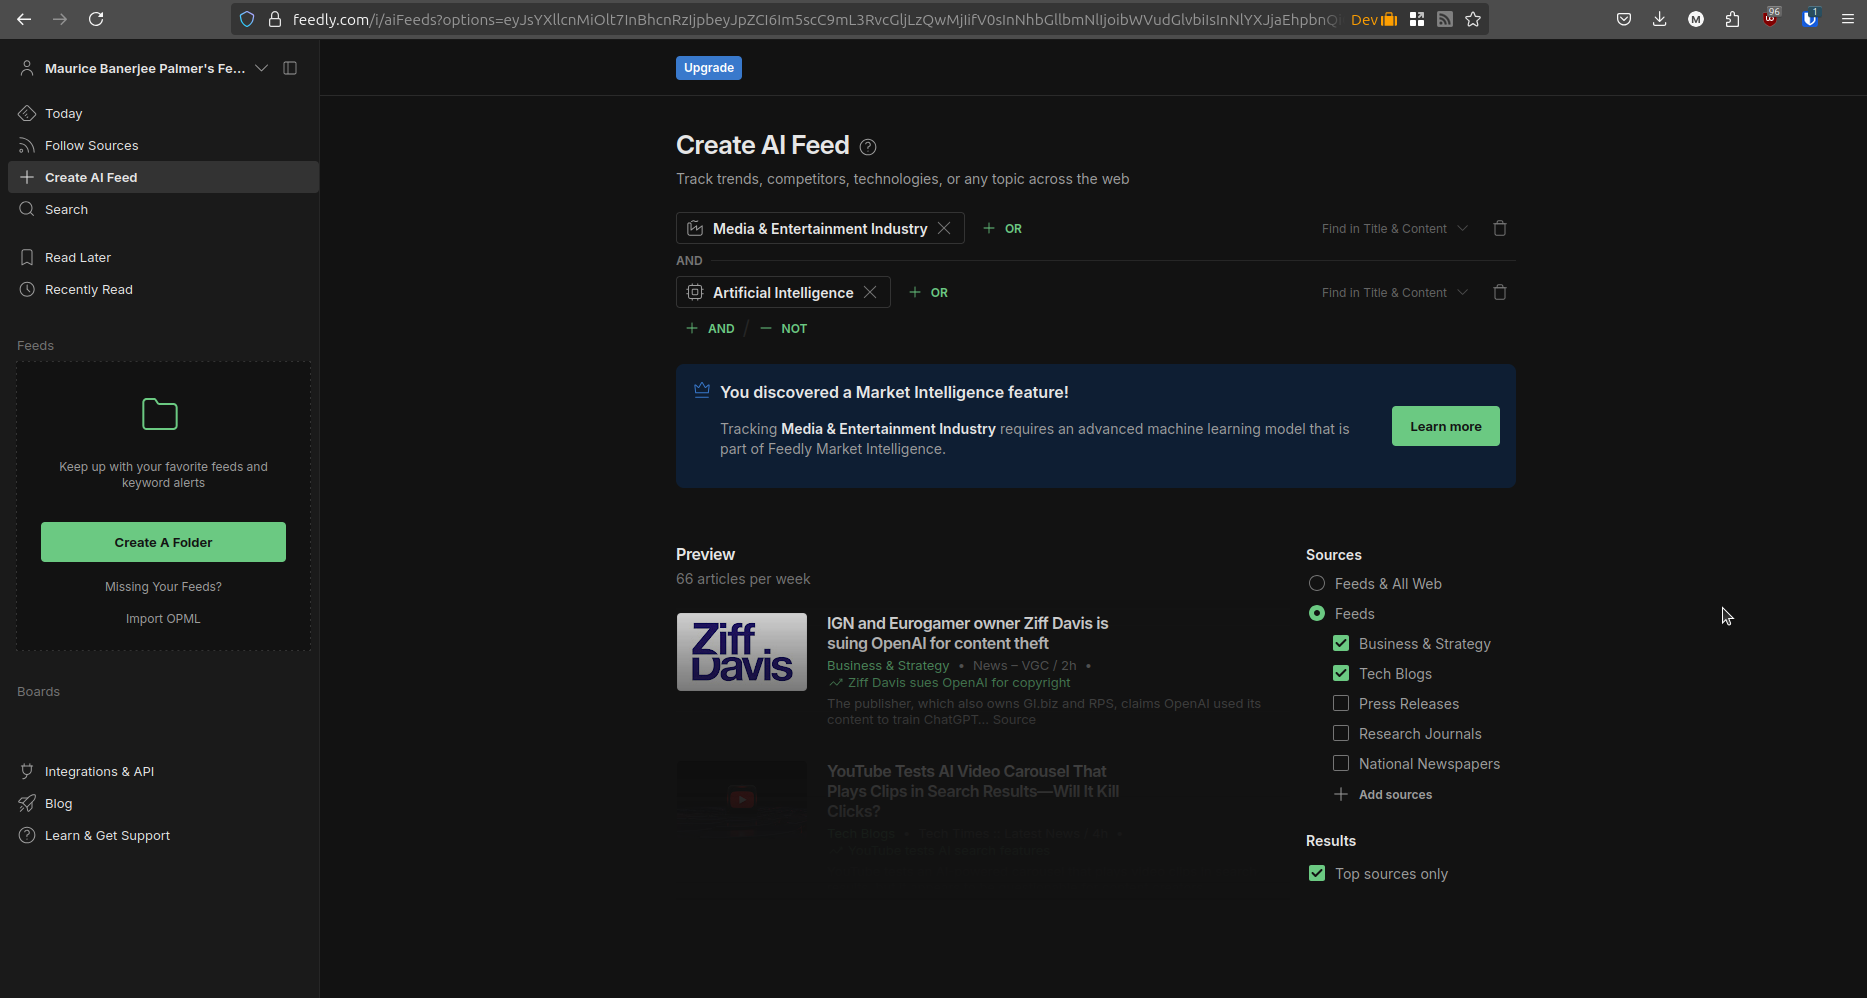Viewport: 1867px width, 998px height.
Task: Add OR term to Media & Entertainment row
Action: [1002, 229]
